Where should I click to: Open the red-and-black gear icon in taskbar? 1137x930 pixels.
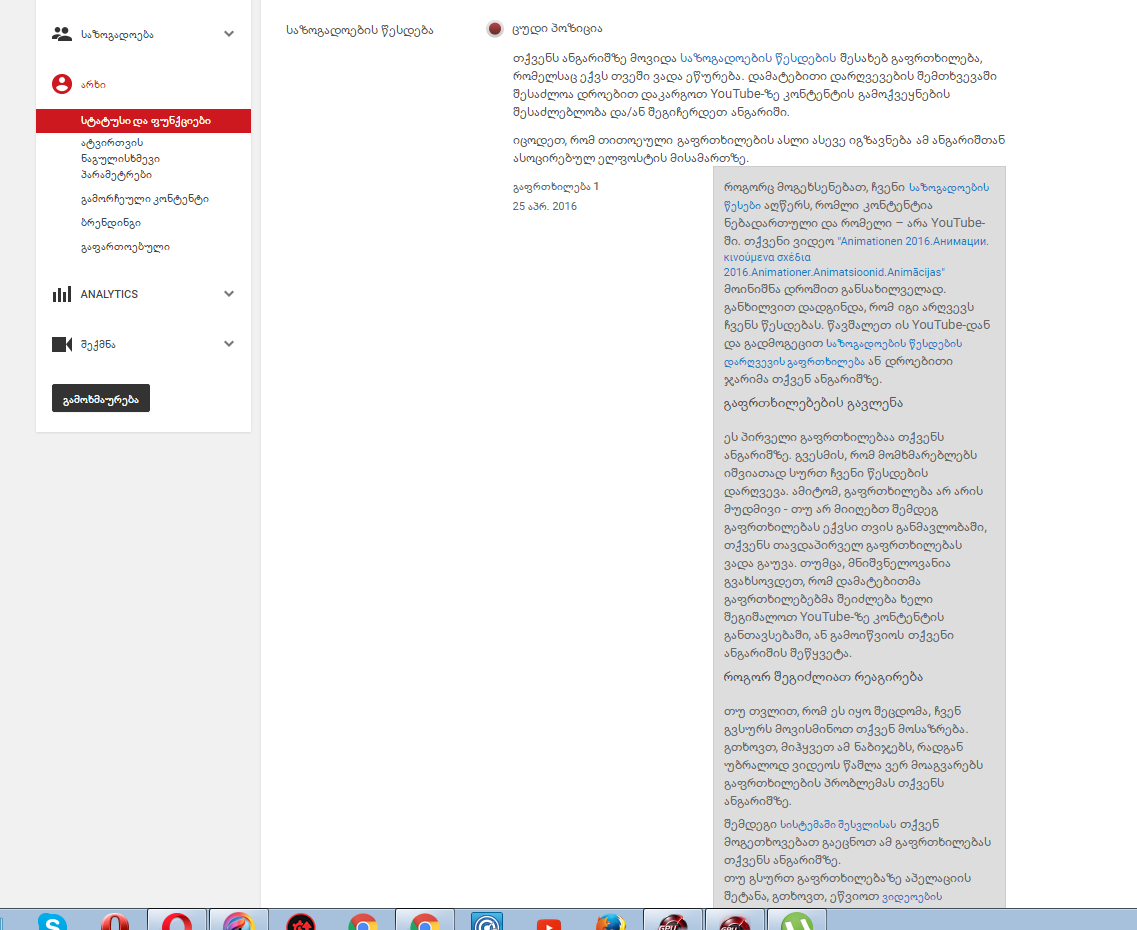301,921
